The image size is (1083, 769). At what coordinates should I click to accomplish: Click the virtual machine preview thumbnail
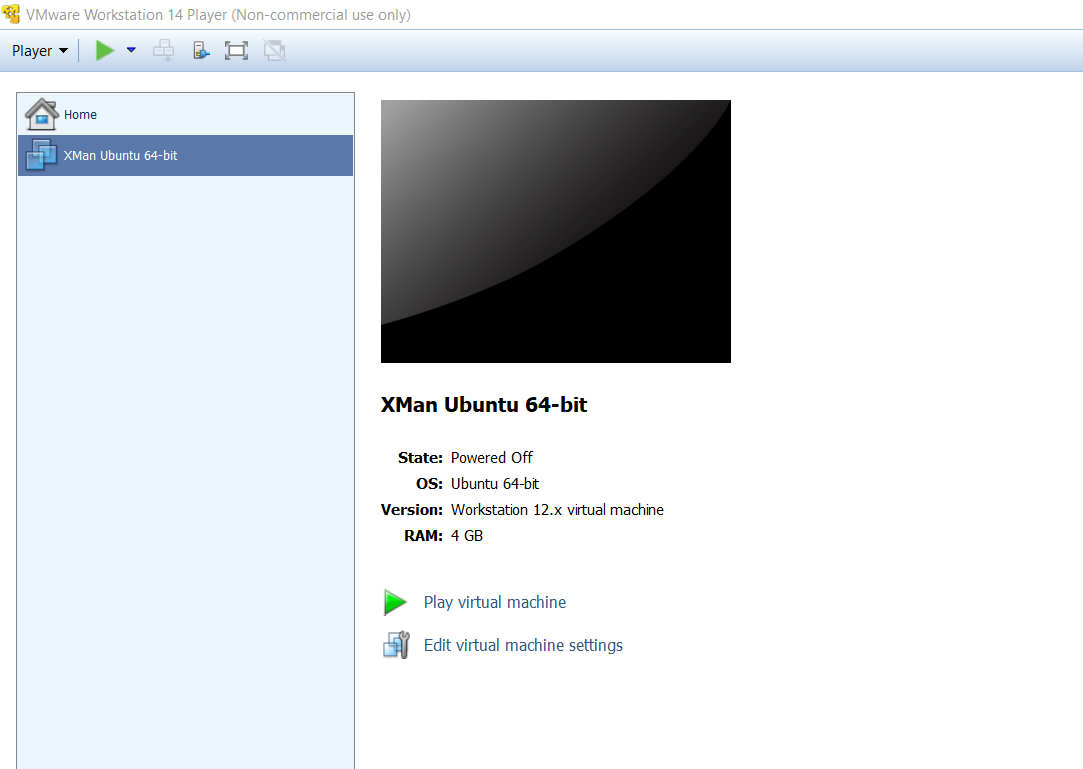click(555, 231)
